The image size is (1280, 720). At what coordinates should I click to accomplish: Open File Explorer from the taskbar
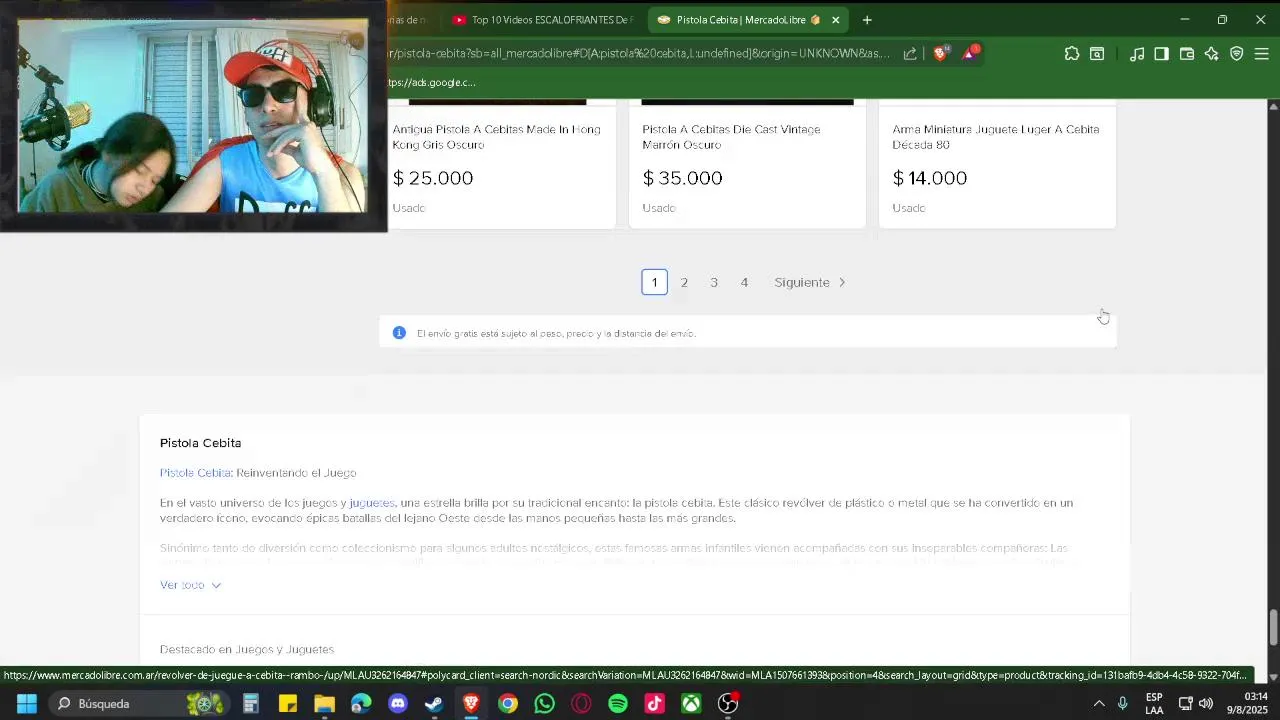point(324,704)
